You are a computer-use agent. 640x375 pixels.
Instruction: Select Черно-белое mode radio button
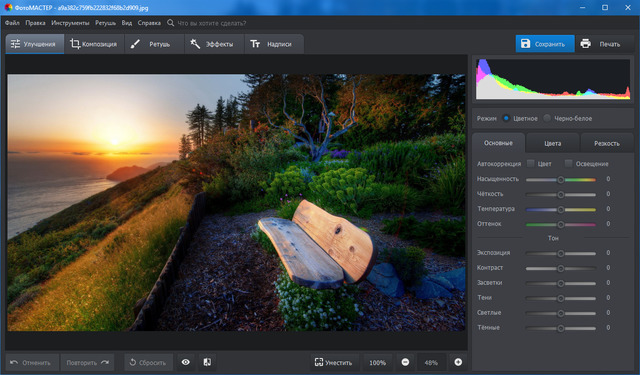click(547, 118)
